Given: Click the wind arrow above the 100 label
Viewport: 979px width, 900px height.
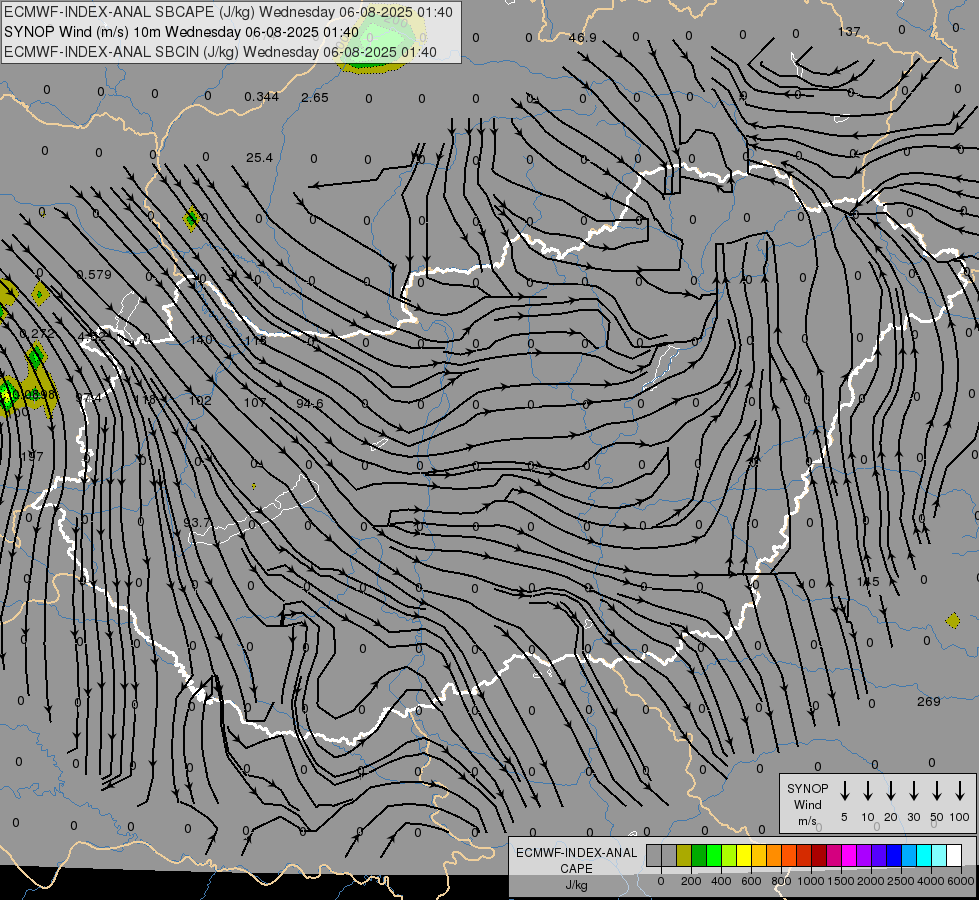Looking at the screenshot, I should click(x=960, y=791).
